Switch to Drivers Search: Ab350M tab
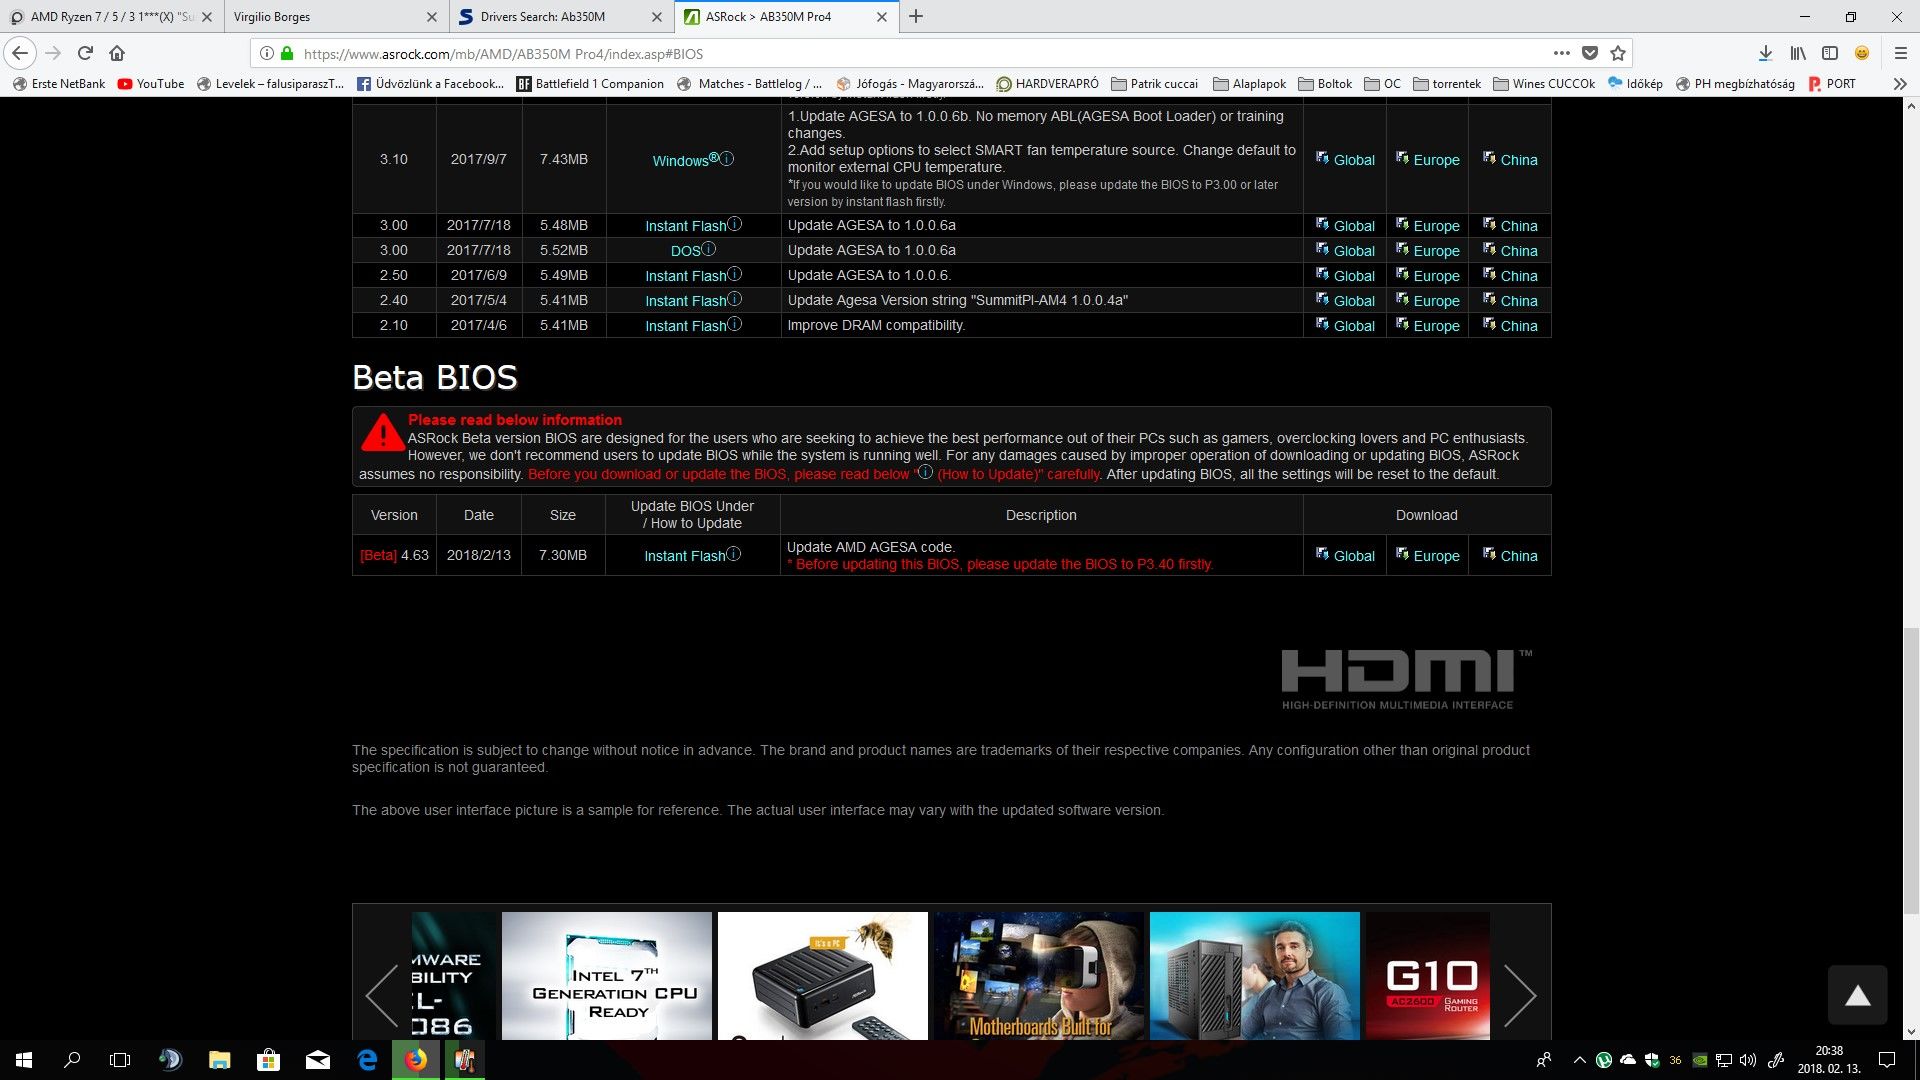The image size is (1920, 1080). point(559,16)
